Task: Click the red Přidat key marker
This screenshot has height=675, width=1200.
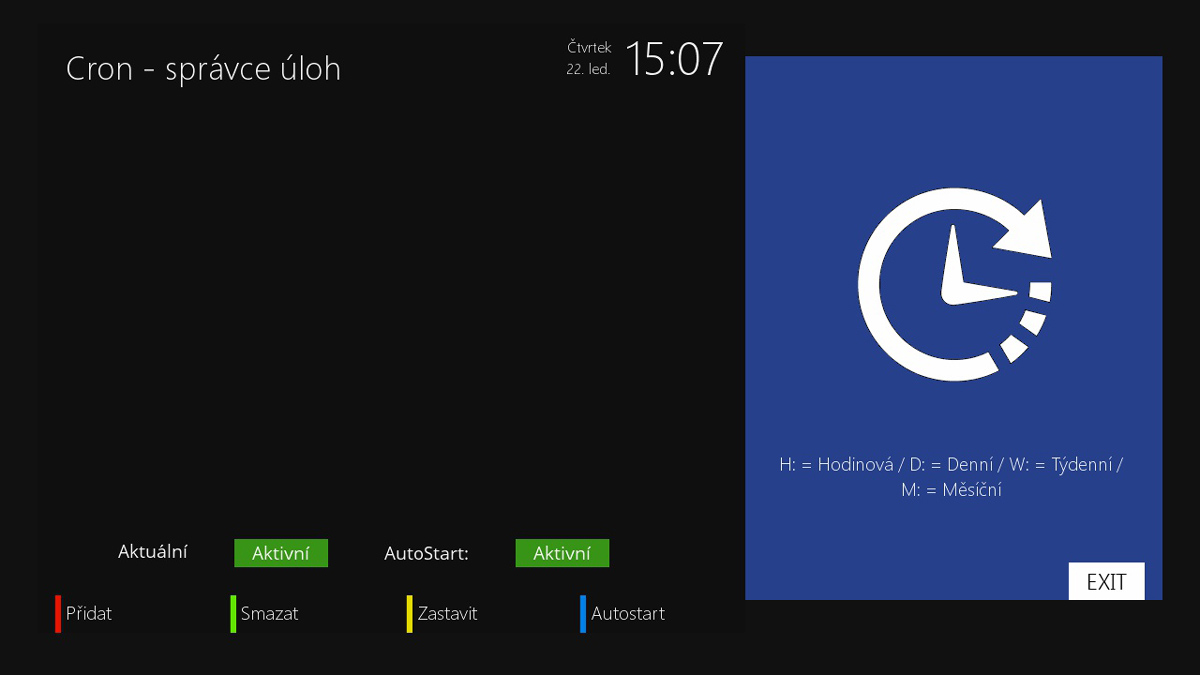Action: tap(58, 614)
